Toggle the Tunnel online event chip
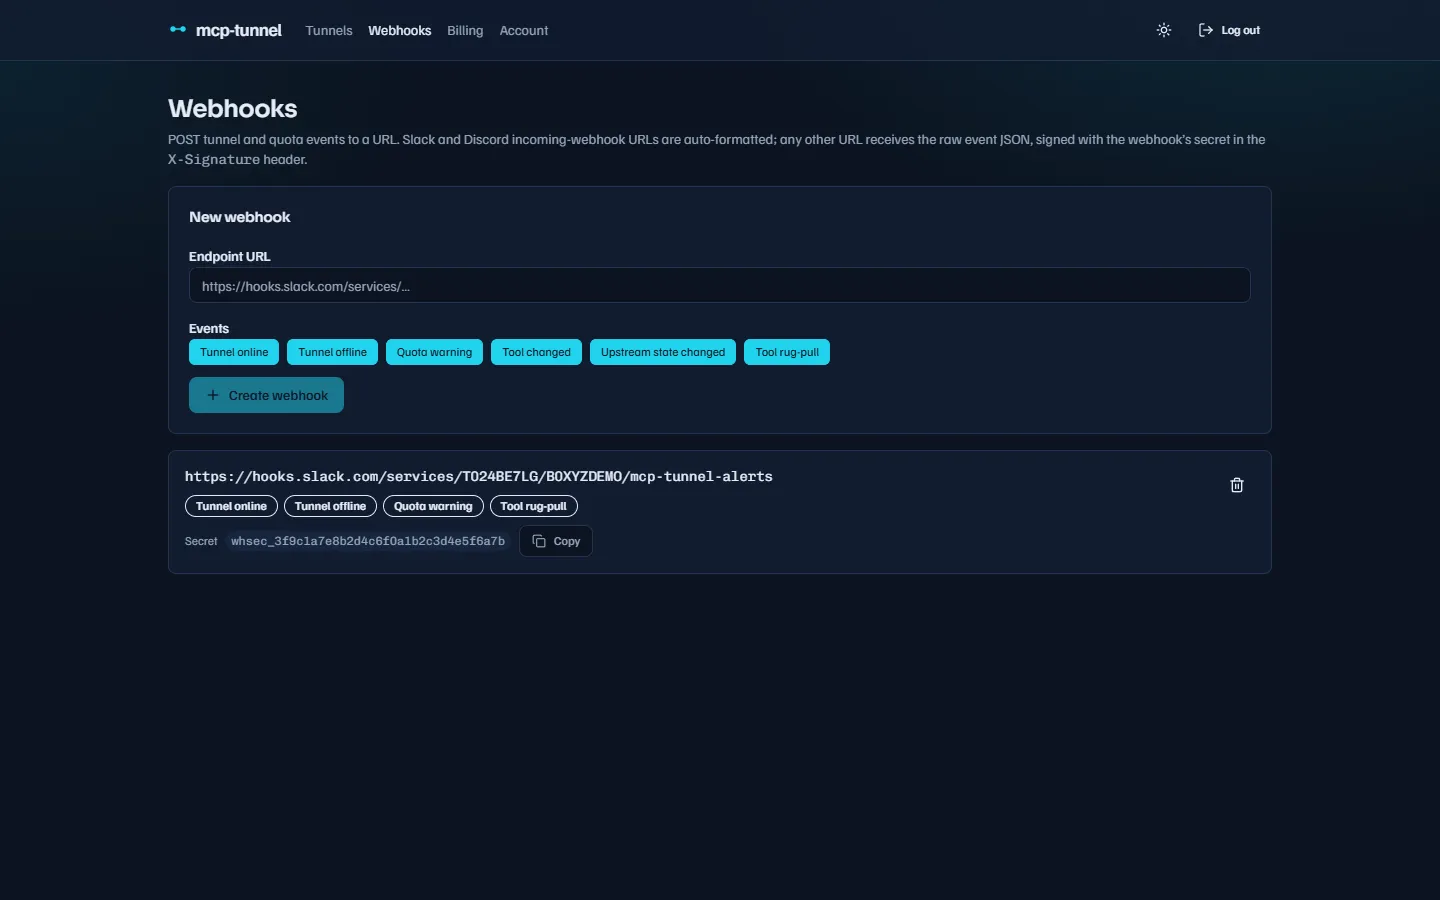Viewport: 1440px width, 900px height. (x=234, y=352)
